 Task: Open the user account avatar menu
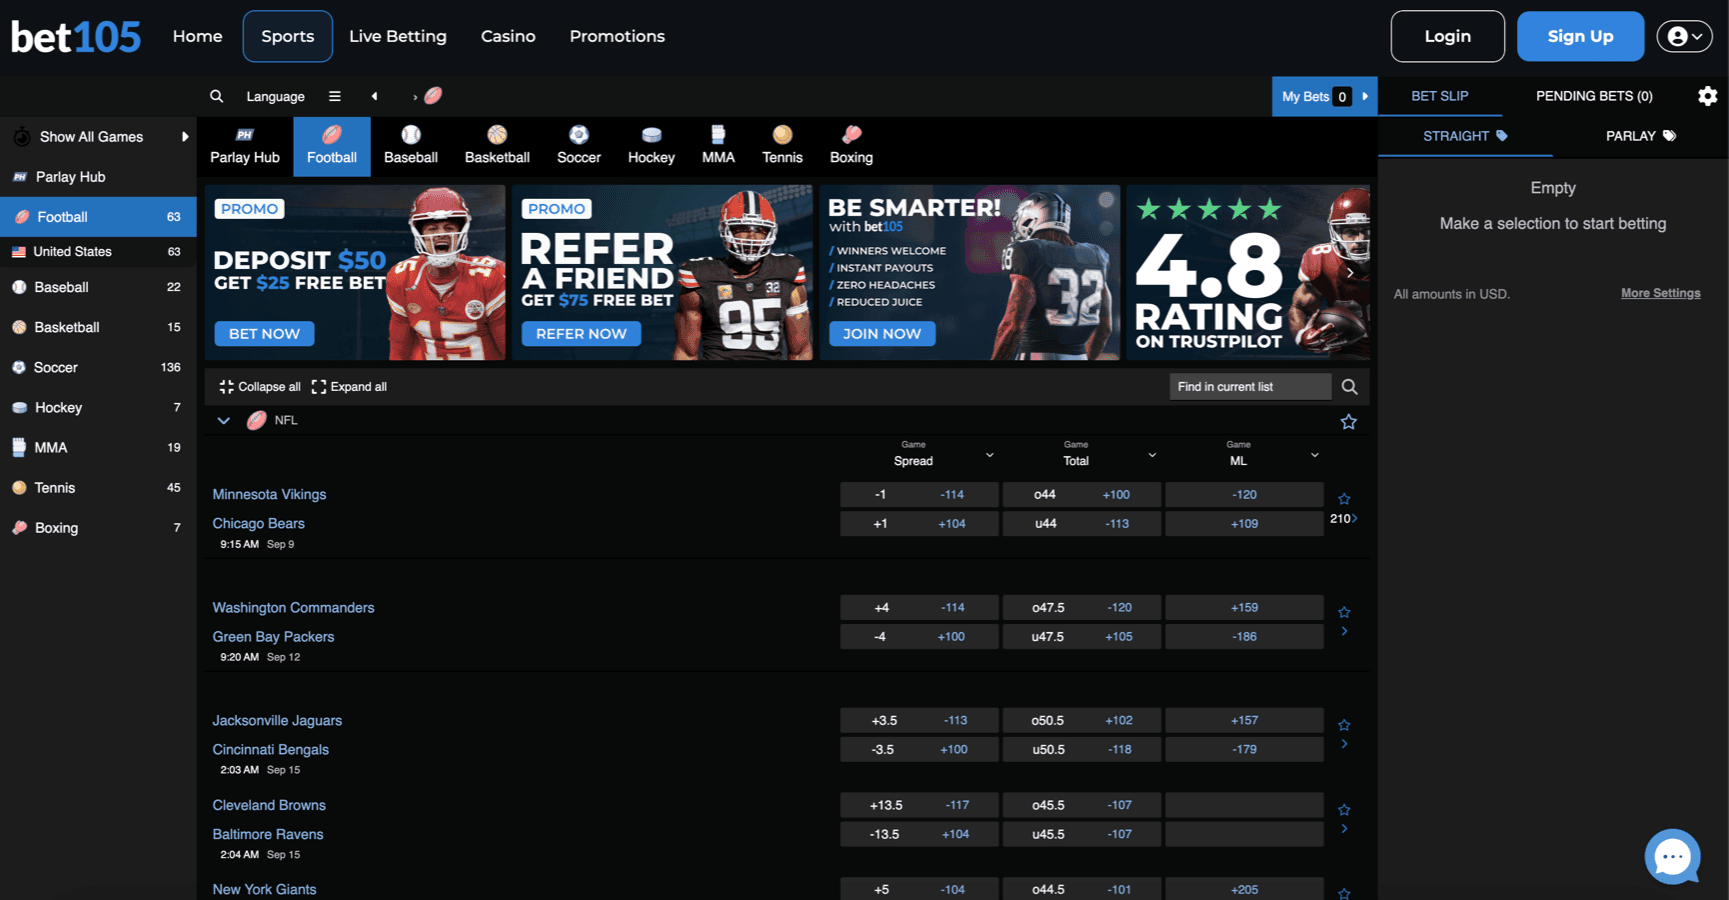pos(1684,36)
